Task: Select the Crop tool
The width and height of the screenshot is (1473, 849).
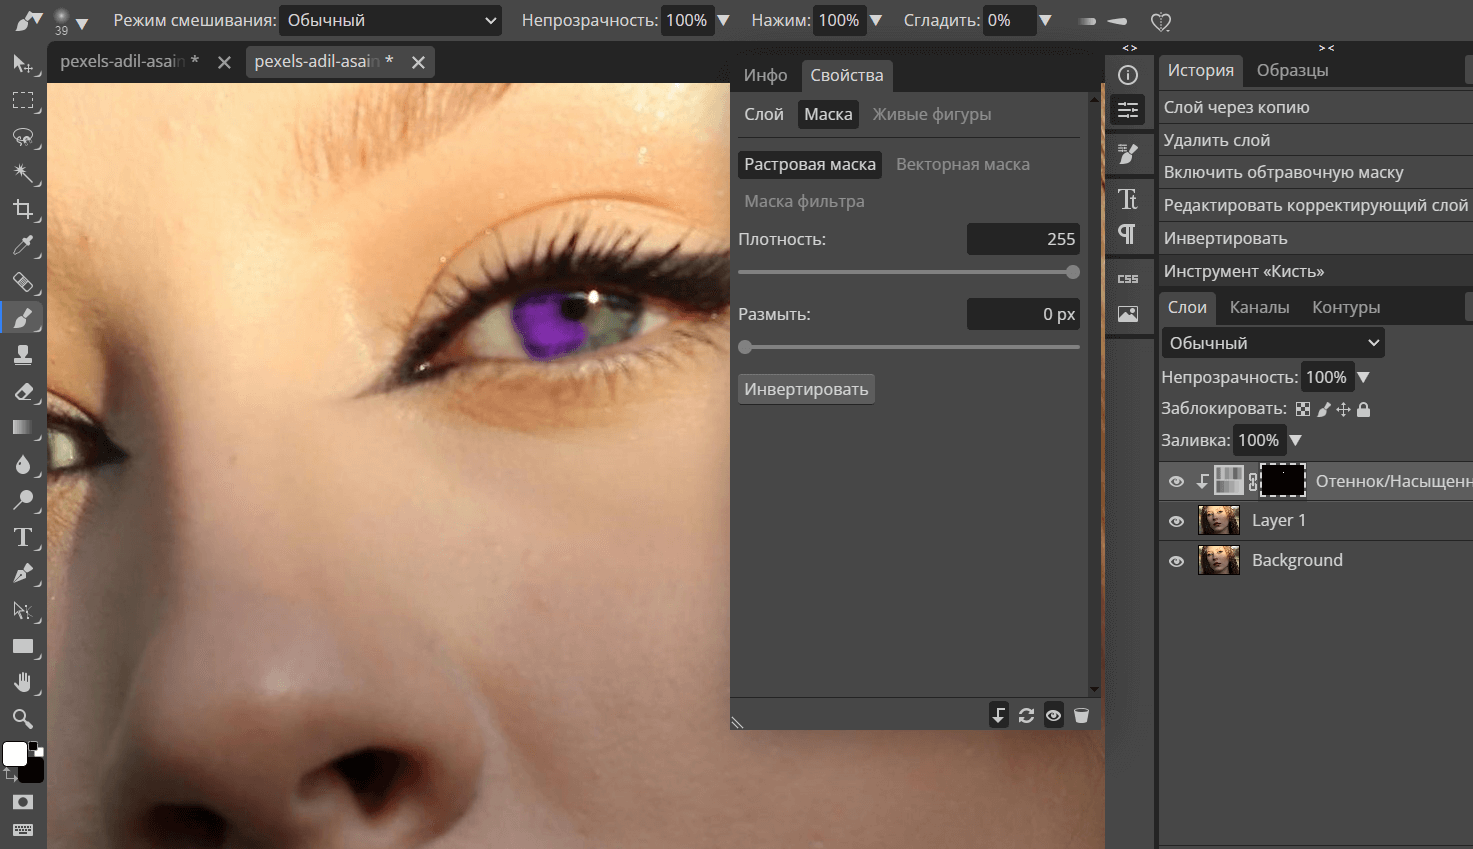Action: point(22,209)
